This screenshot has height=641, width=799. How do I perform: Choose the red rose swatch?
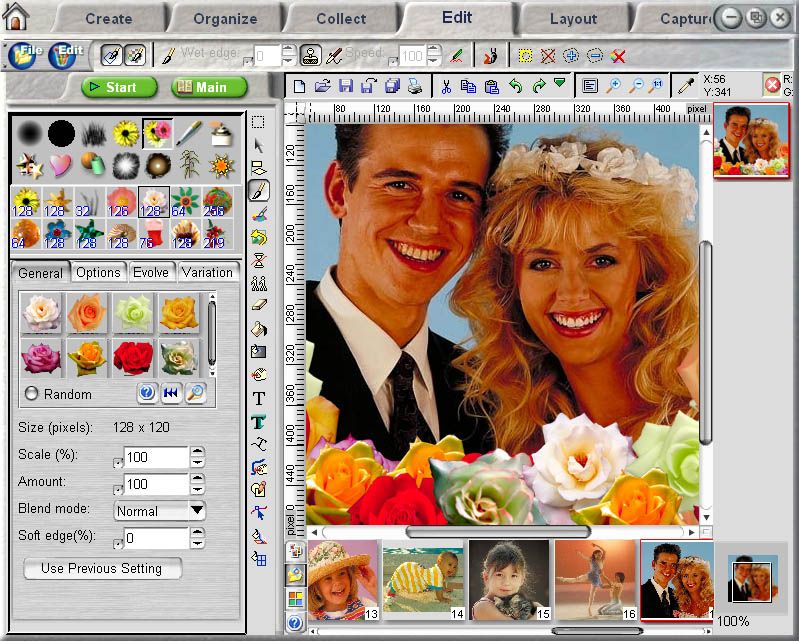pos(132,358)
